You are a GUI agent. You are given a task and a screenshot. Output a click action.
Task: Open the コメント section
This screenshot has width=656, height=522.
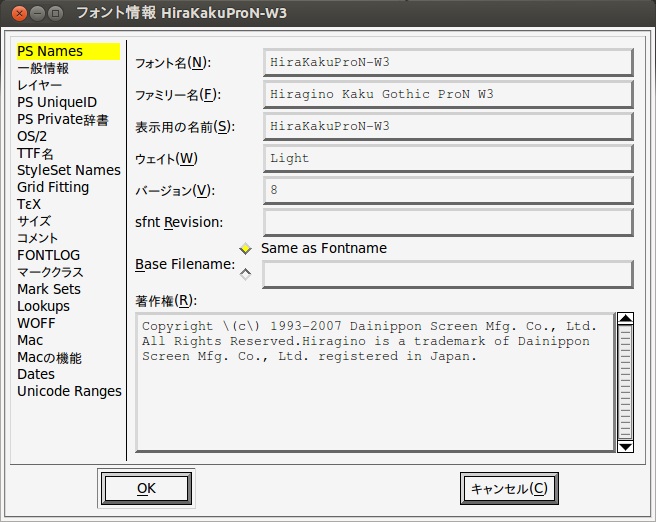37,238
